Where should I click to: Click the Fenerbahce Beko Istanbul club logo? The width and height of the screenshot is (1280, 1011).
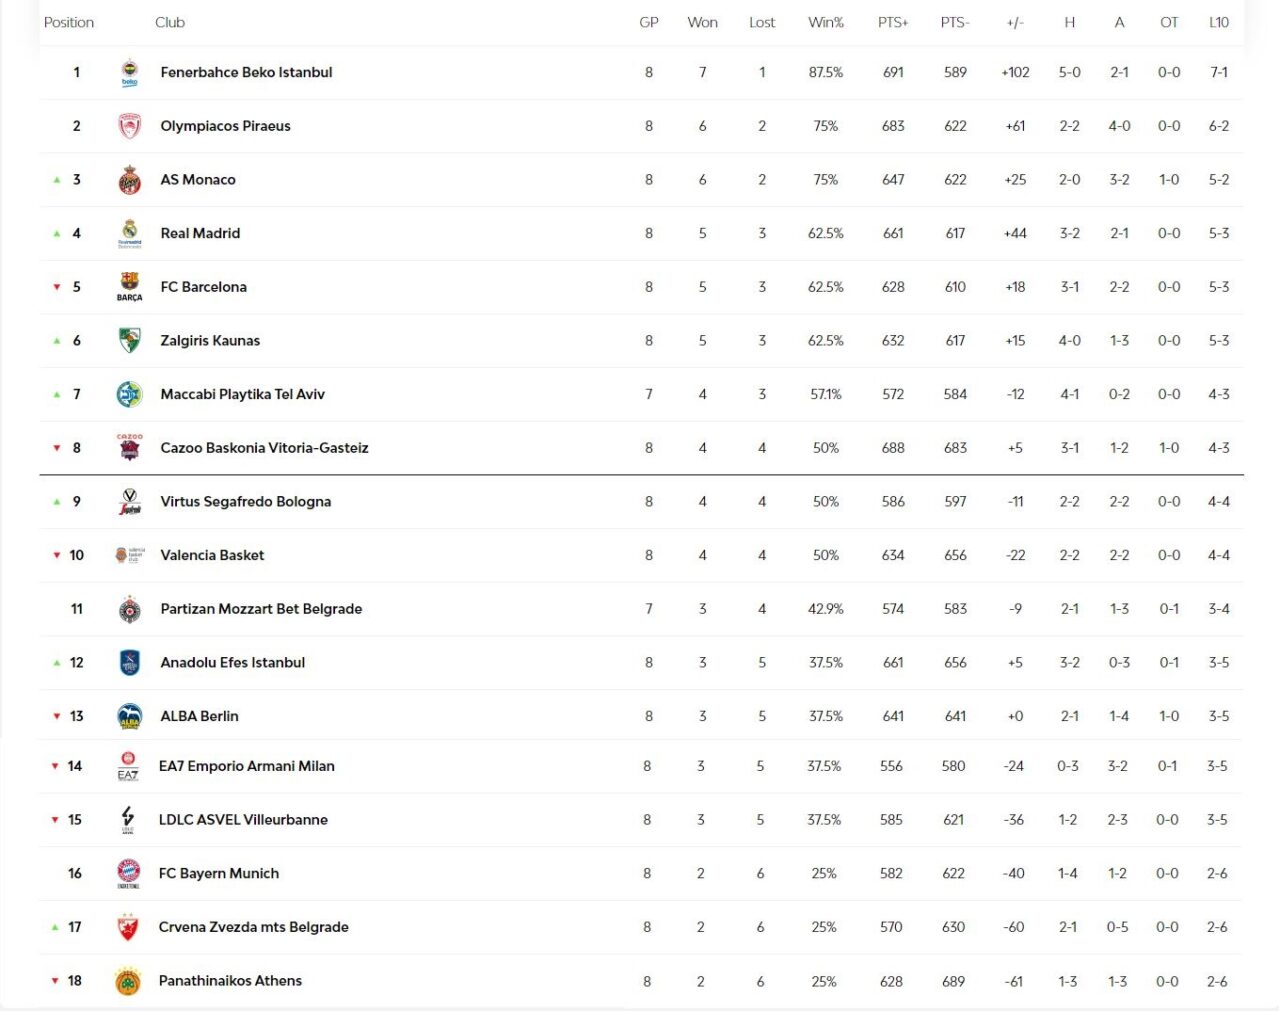(x=129, y=72)
